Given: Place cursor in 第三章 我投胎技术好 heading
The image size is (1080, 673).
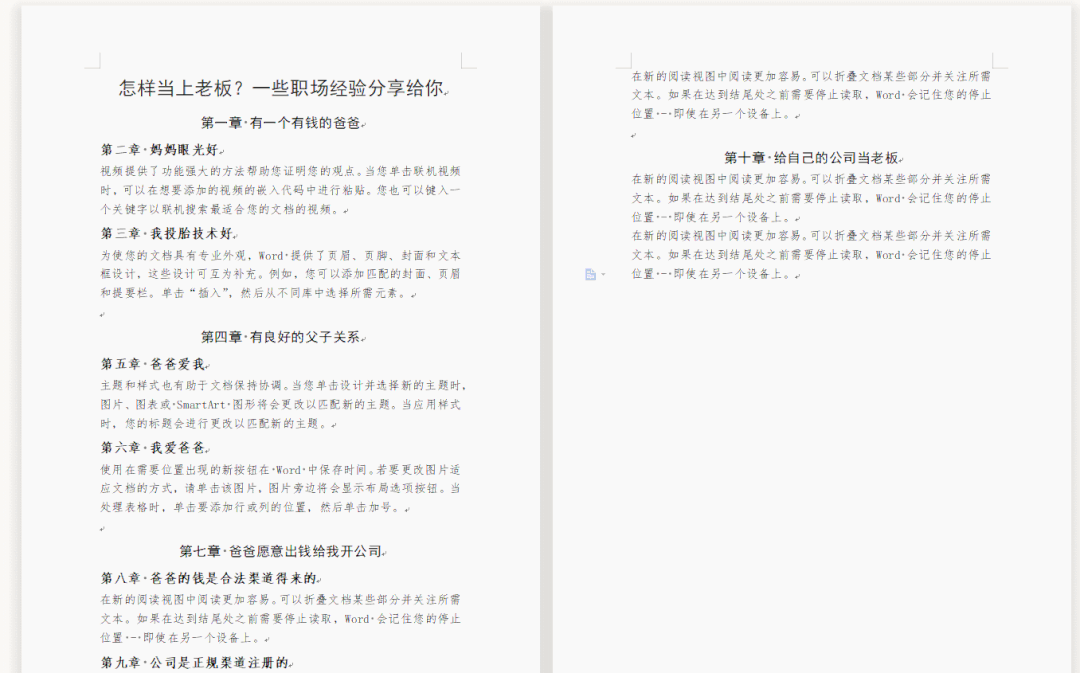Looking at the screenshot, I should [x=167, y=234].
